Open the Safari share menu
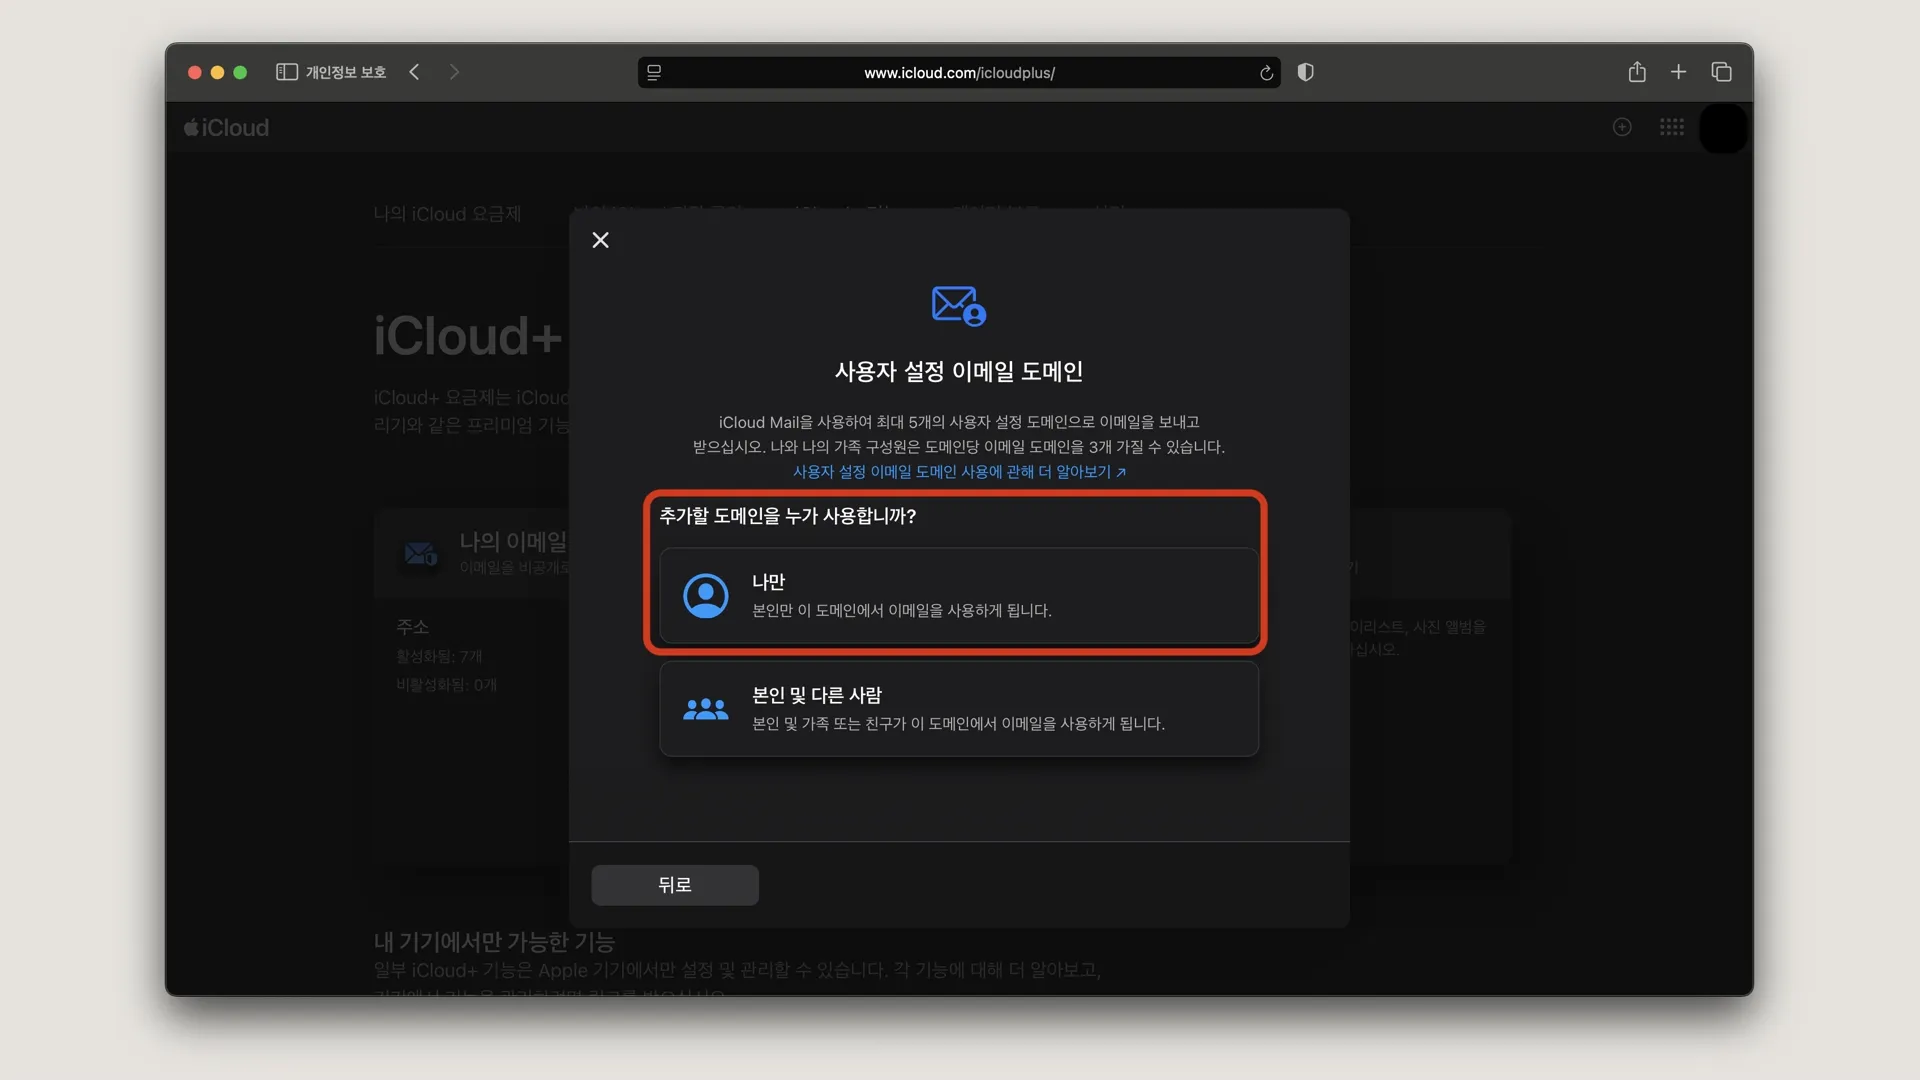This screenshot has width=1920, height=1080. click(1637, 72)
